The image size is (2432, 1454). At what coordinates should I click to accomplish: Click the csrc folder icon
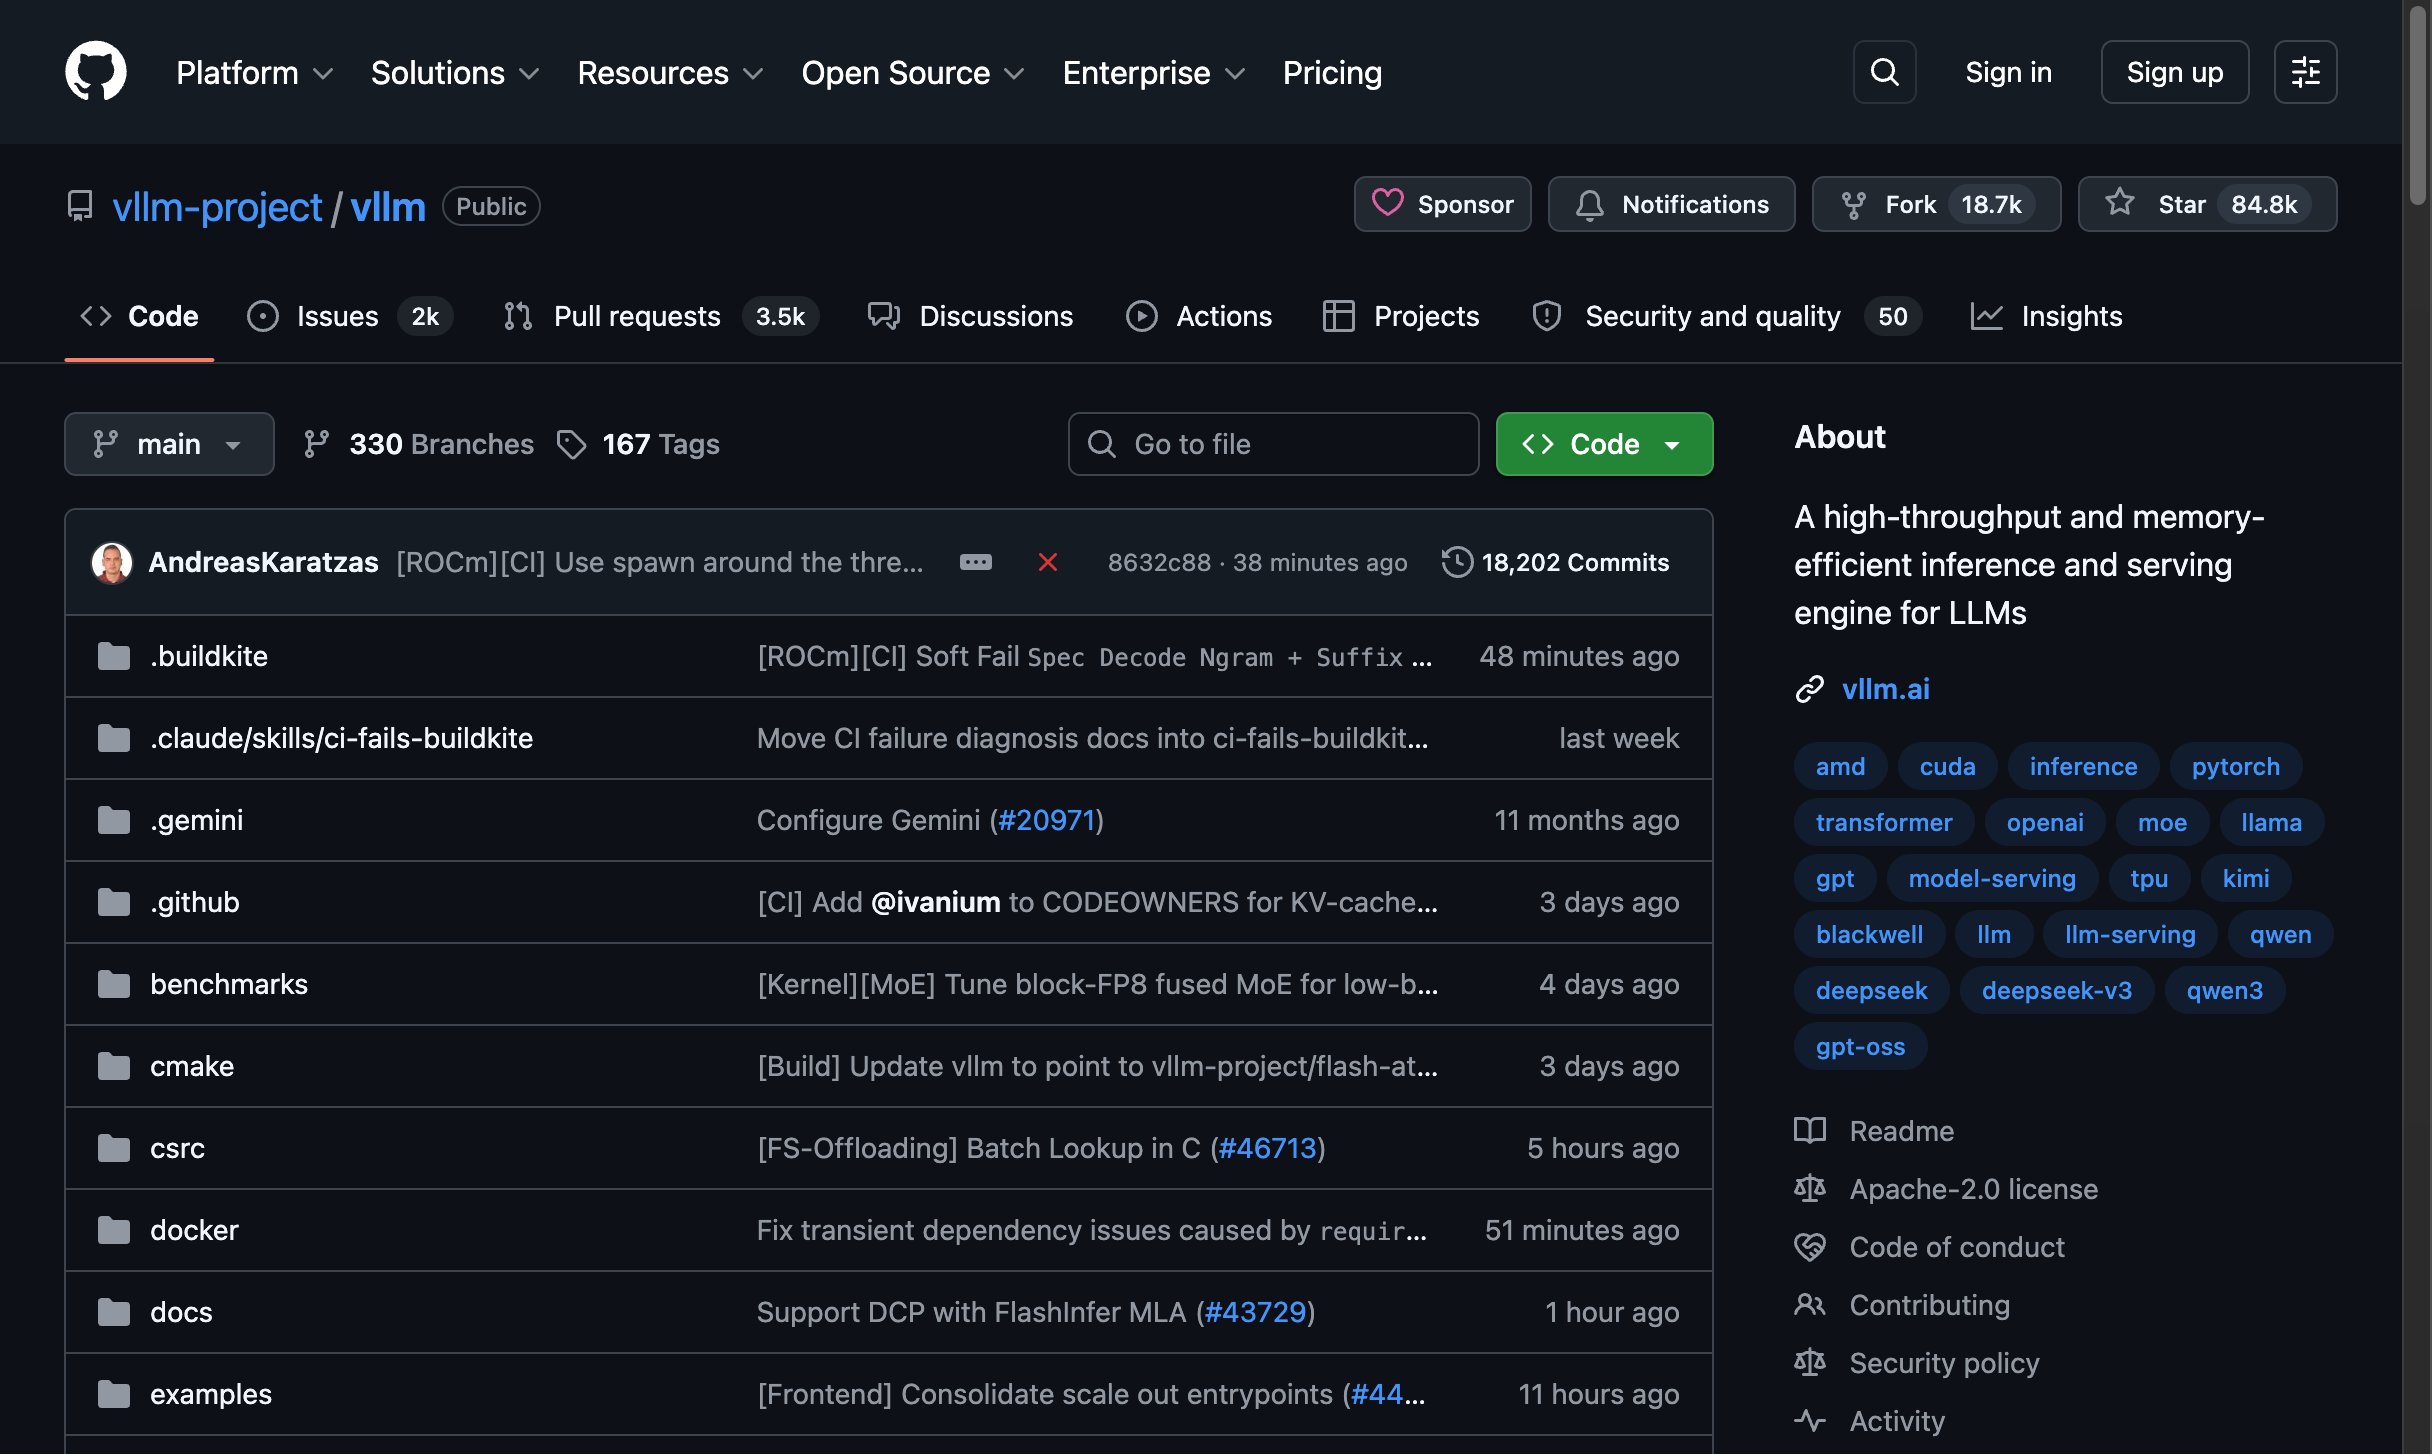(114, 1148)
